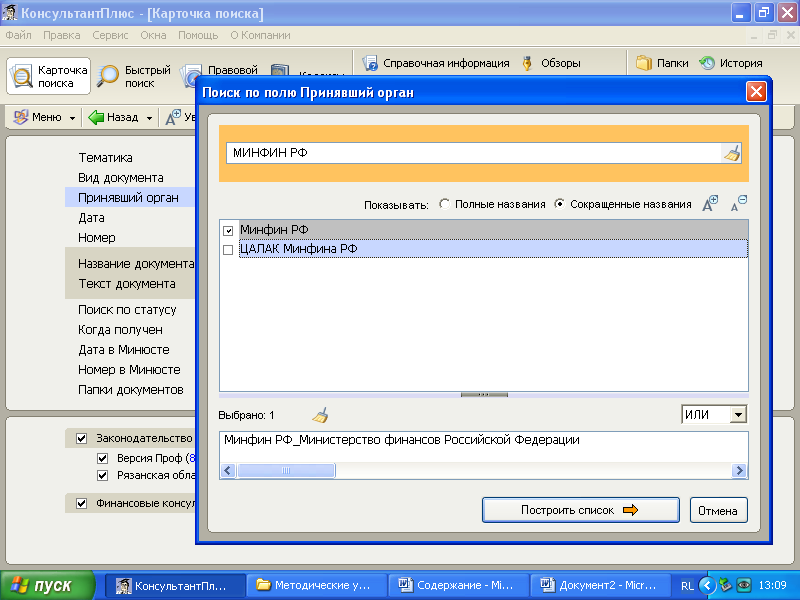Toggle Финансовые консультации checkbox
This screenshot has width=800, height=600.
pos(82,504)
